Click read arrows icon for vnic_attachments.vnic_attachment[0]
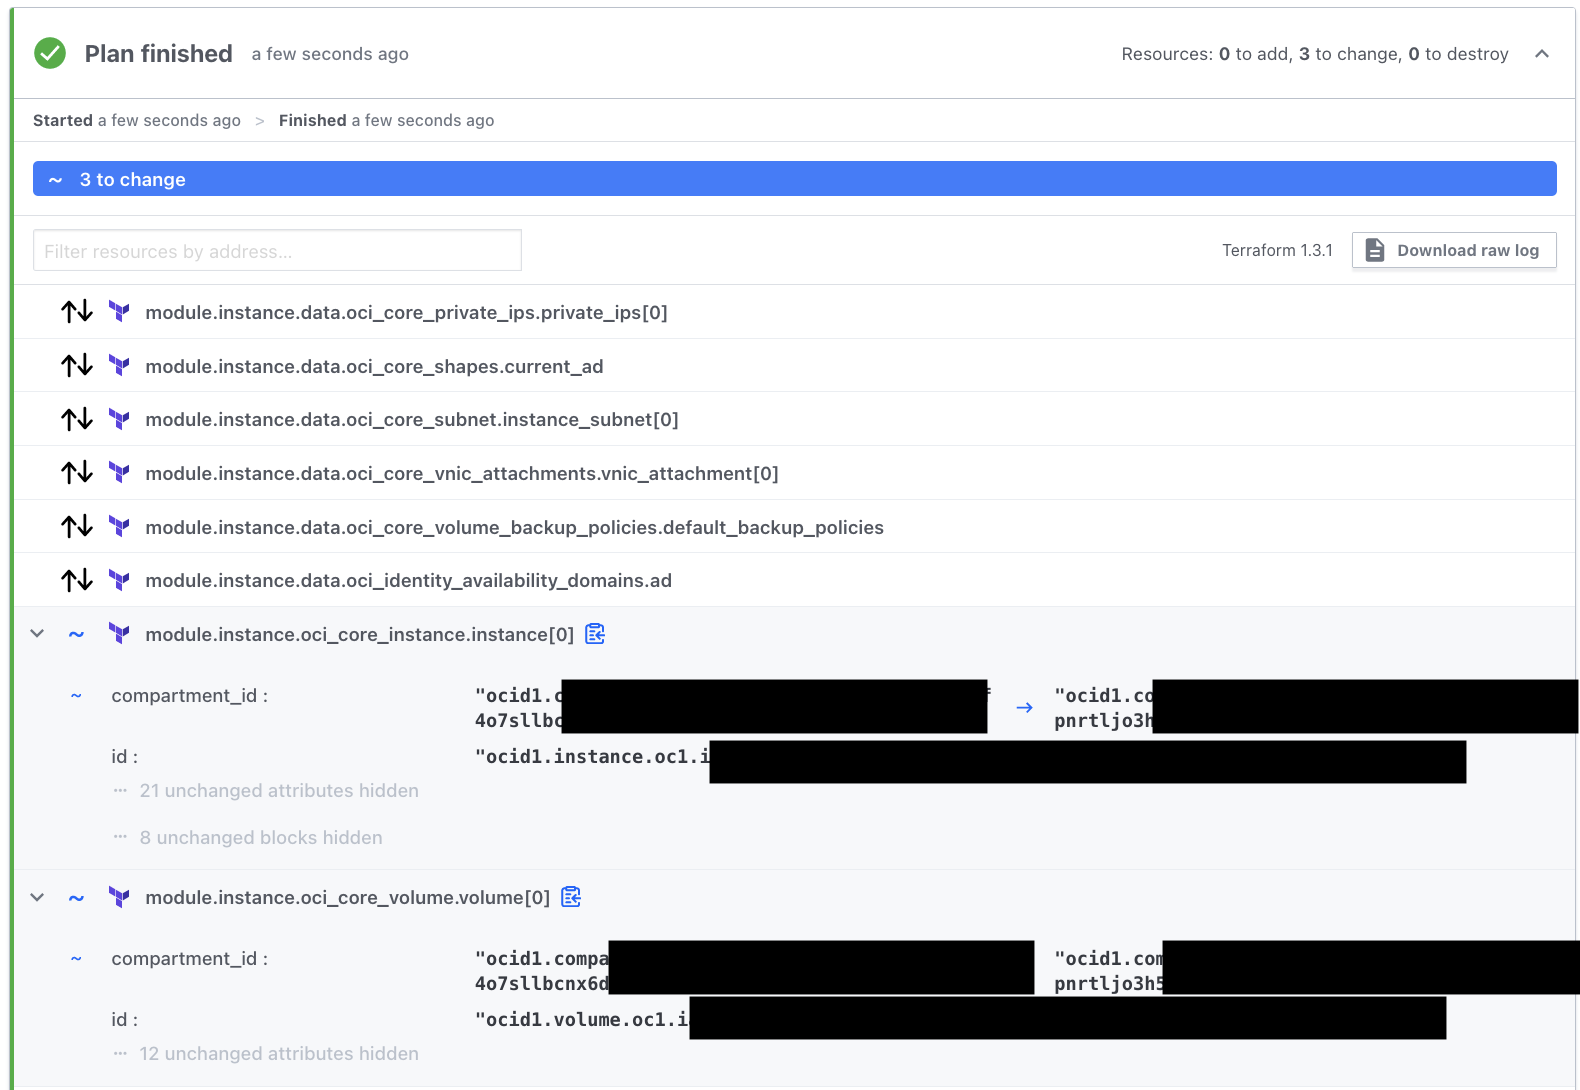This screenshot has height=1090, width=1580. (x=77, y=473)
